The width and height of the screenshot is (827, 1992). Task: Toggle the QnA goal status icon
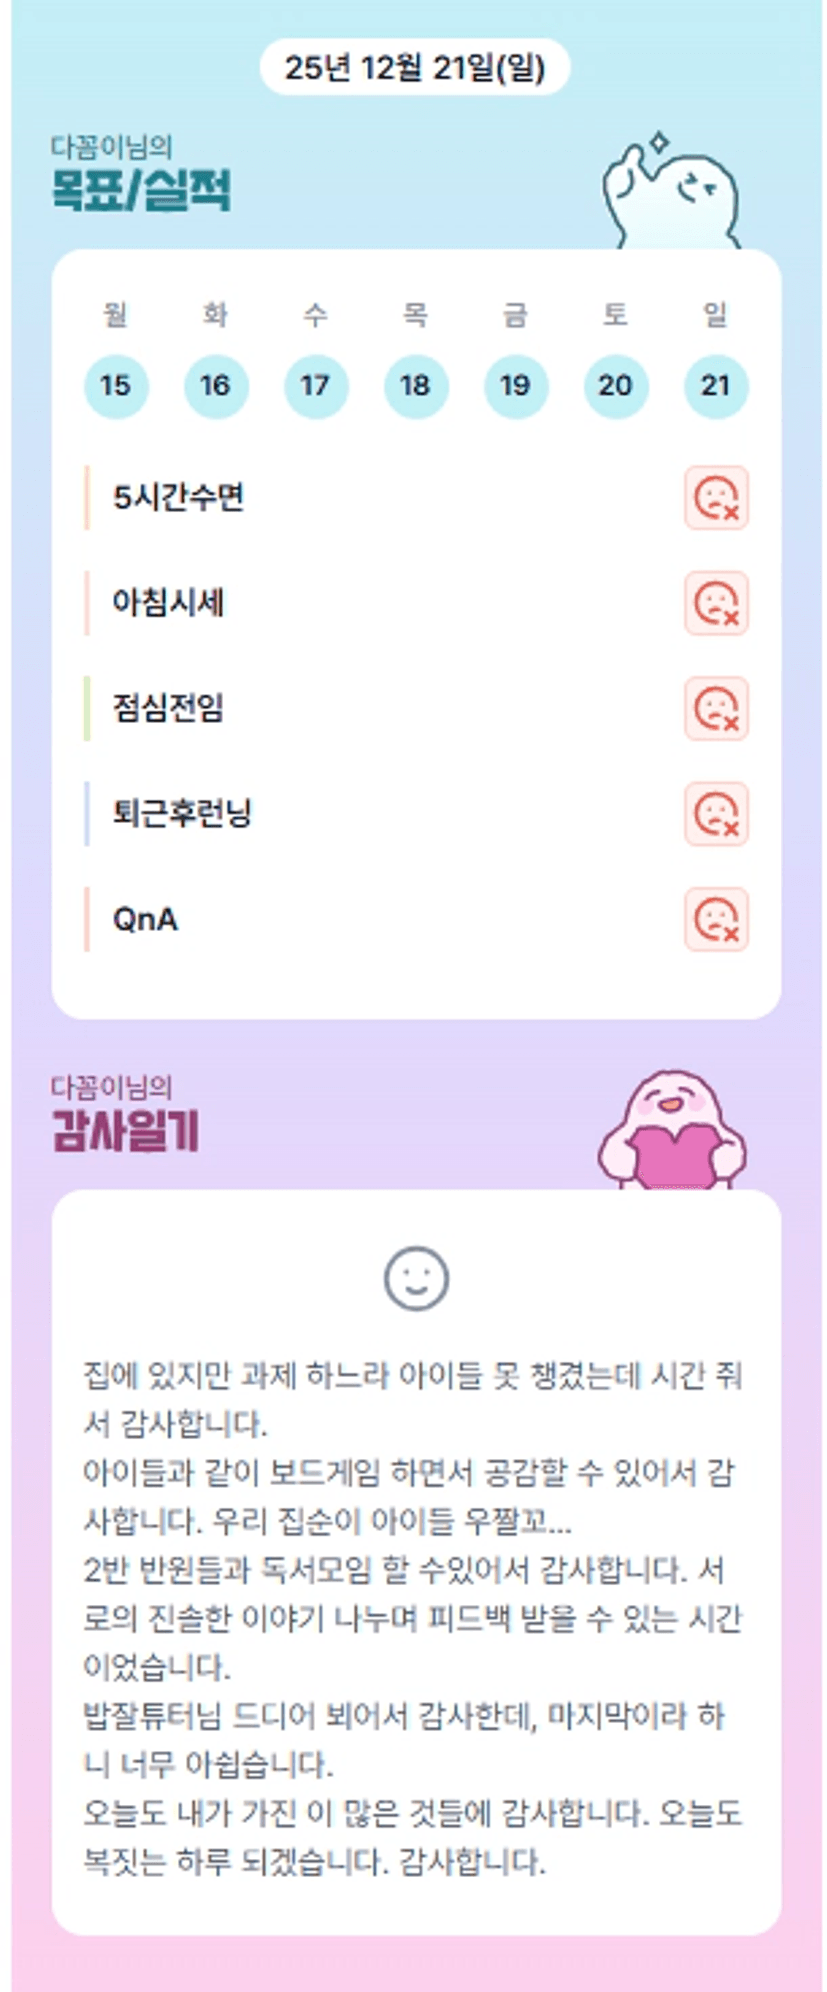[716, 919]
